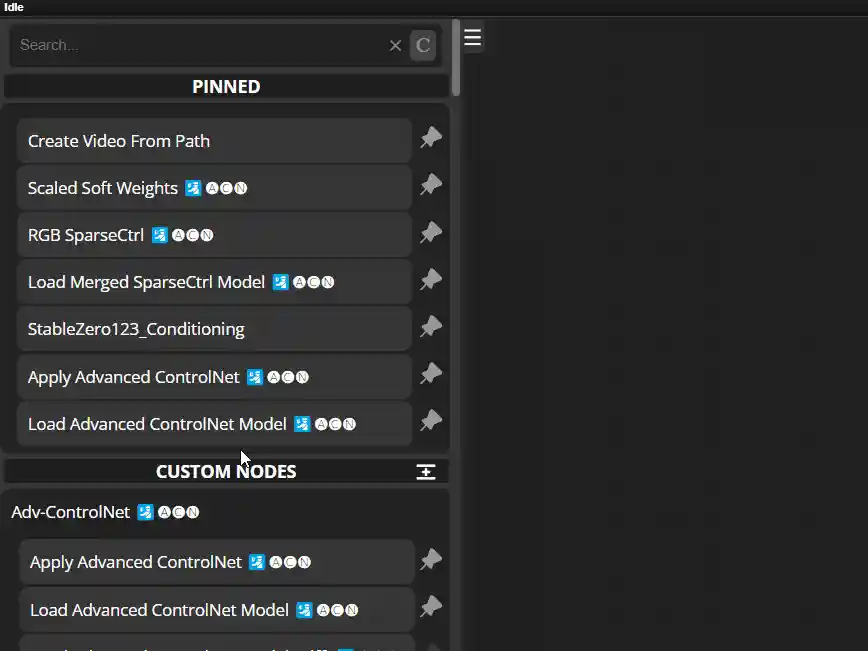
Task: Click the blue badge next to Adv-ControlNet
Action: 141,512
